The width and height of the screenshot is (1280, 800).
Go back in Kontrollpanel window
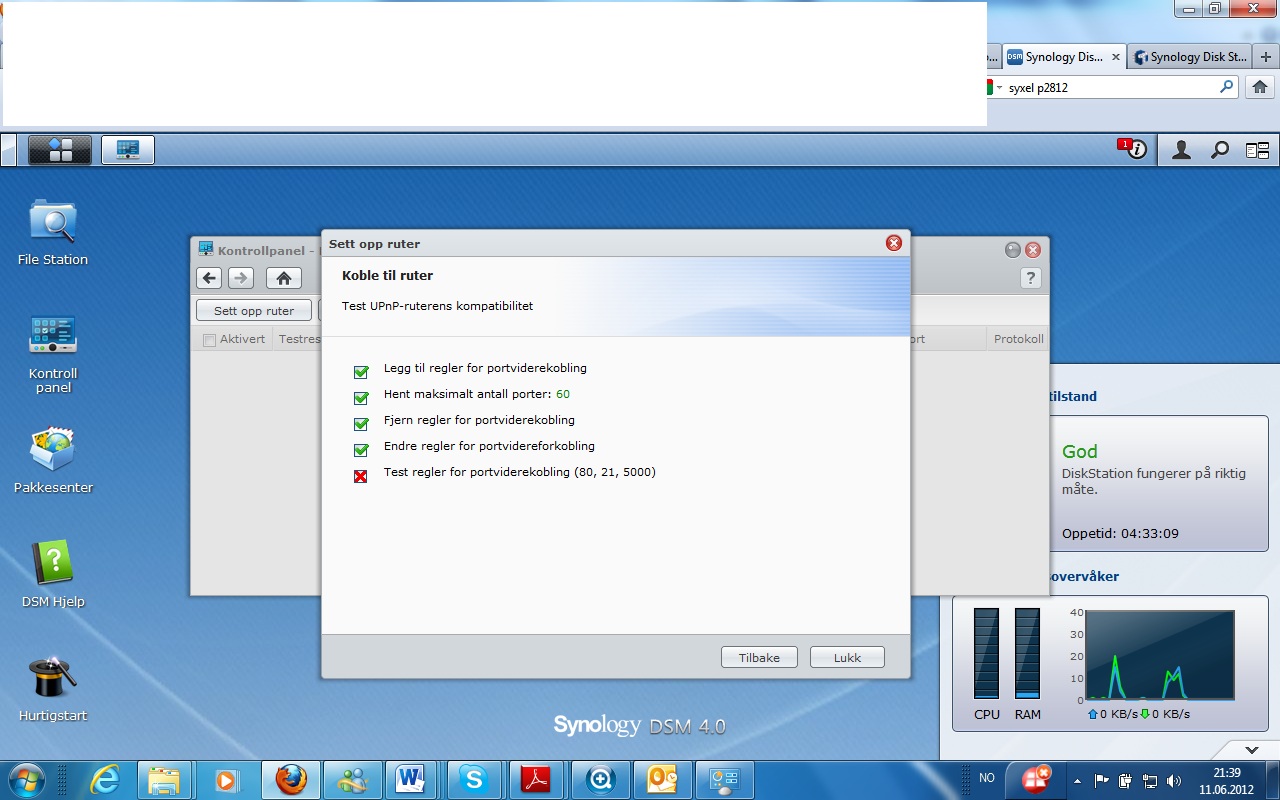coord(209,278)
